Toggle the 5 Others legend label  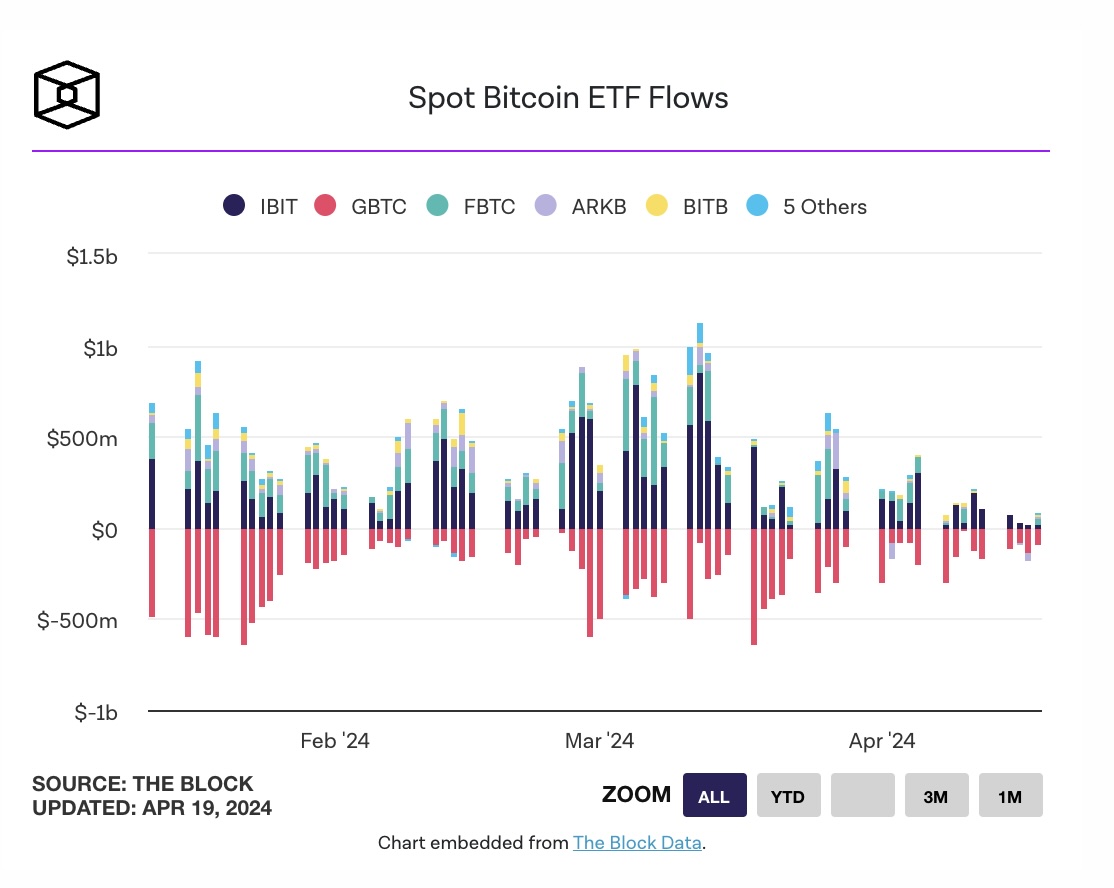825,207
